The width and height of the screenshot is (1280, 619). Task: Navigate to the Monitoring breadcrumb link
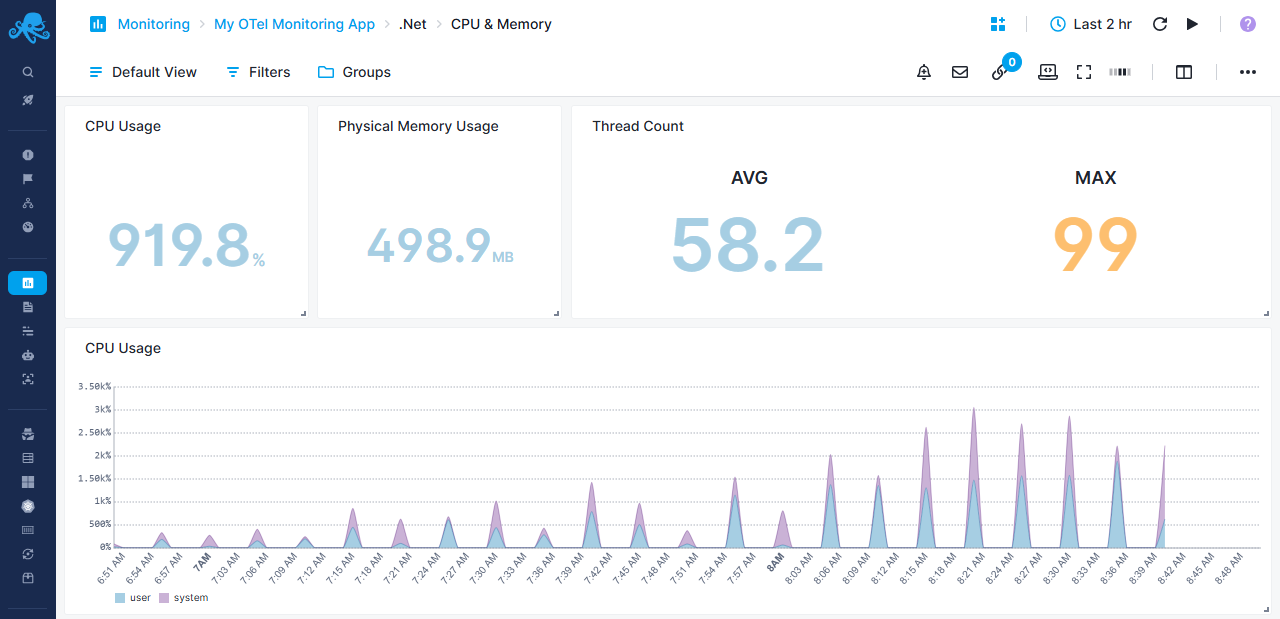coord(153,24)
